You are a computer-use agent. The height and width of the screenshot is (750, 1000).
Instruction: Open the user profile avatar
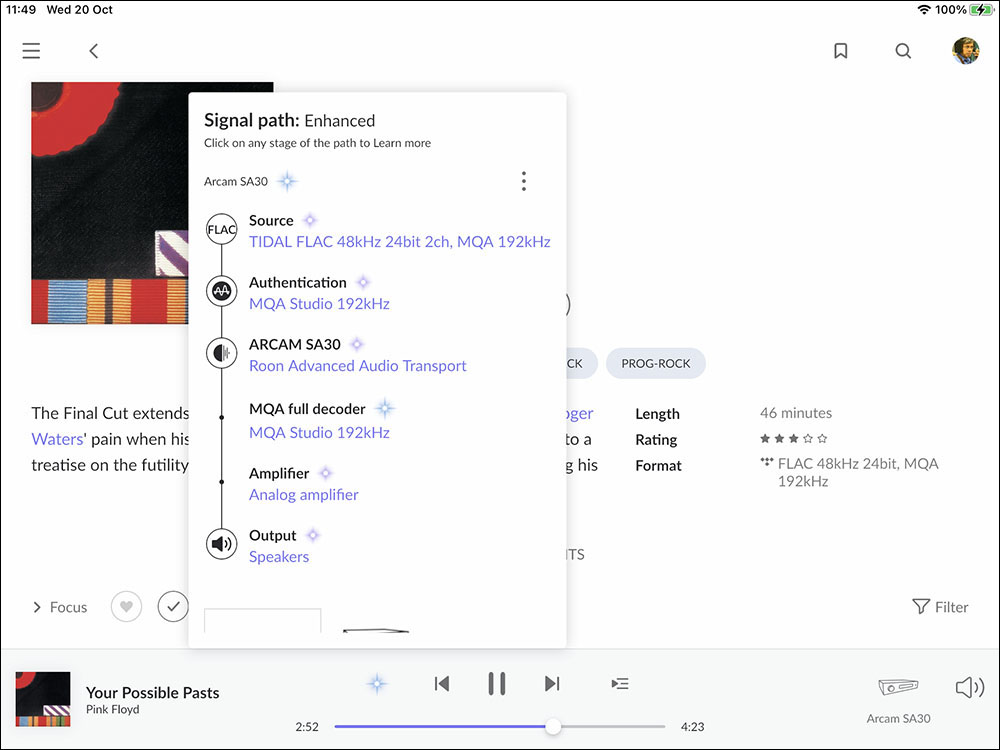coord(965,51)
